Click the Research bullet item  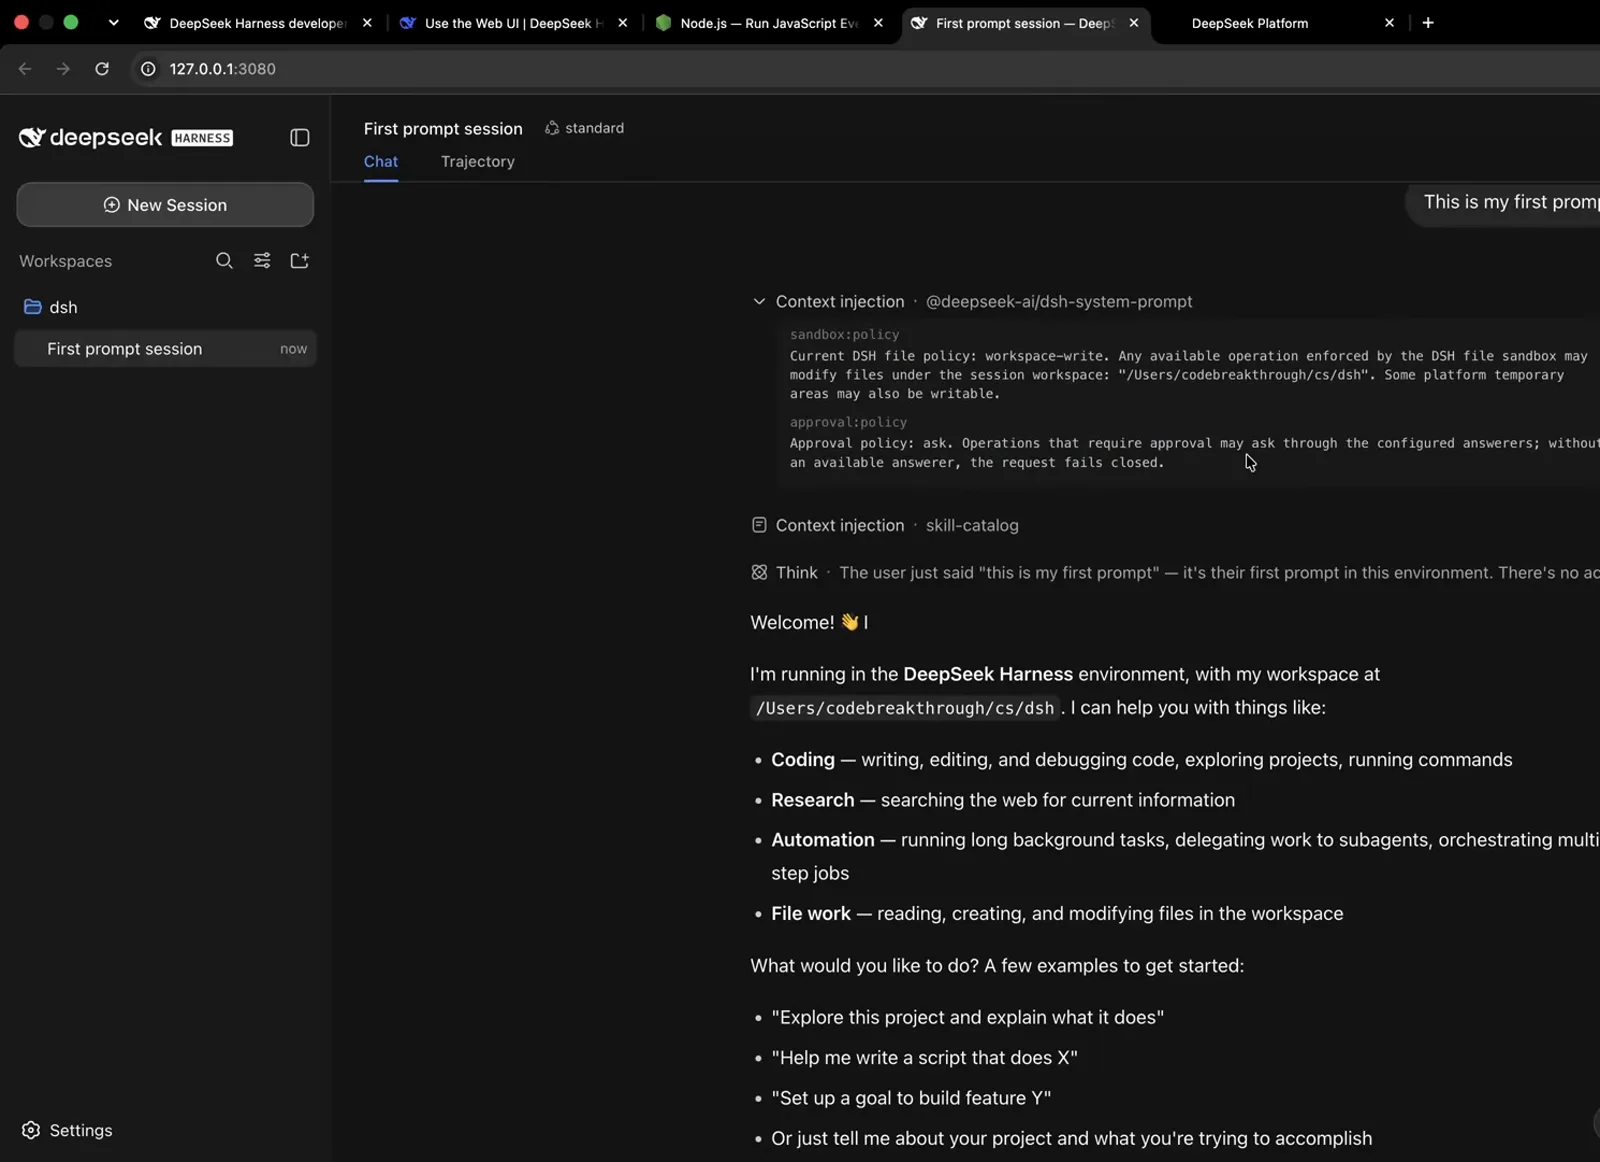tap(1002, 800)
